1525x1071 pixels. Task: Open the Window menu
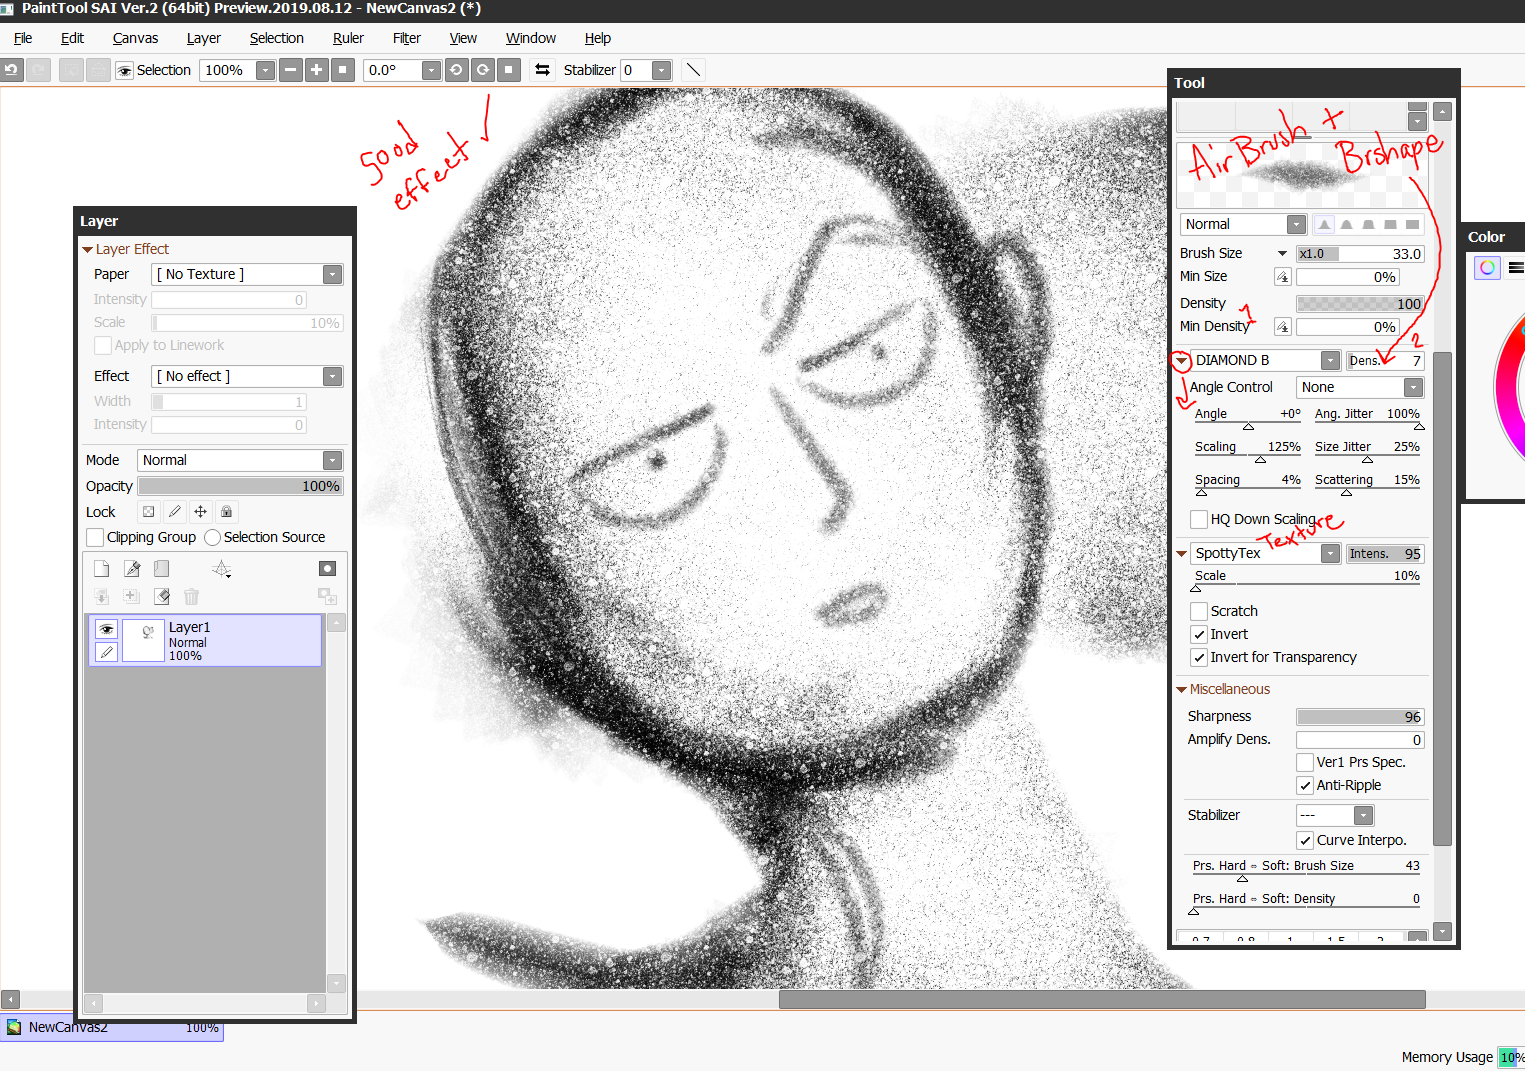click(x=530, y=38)
